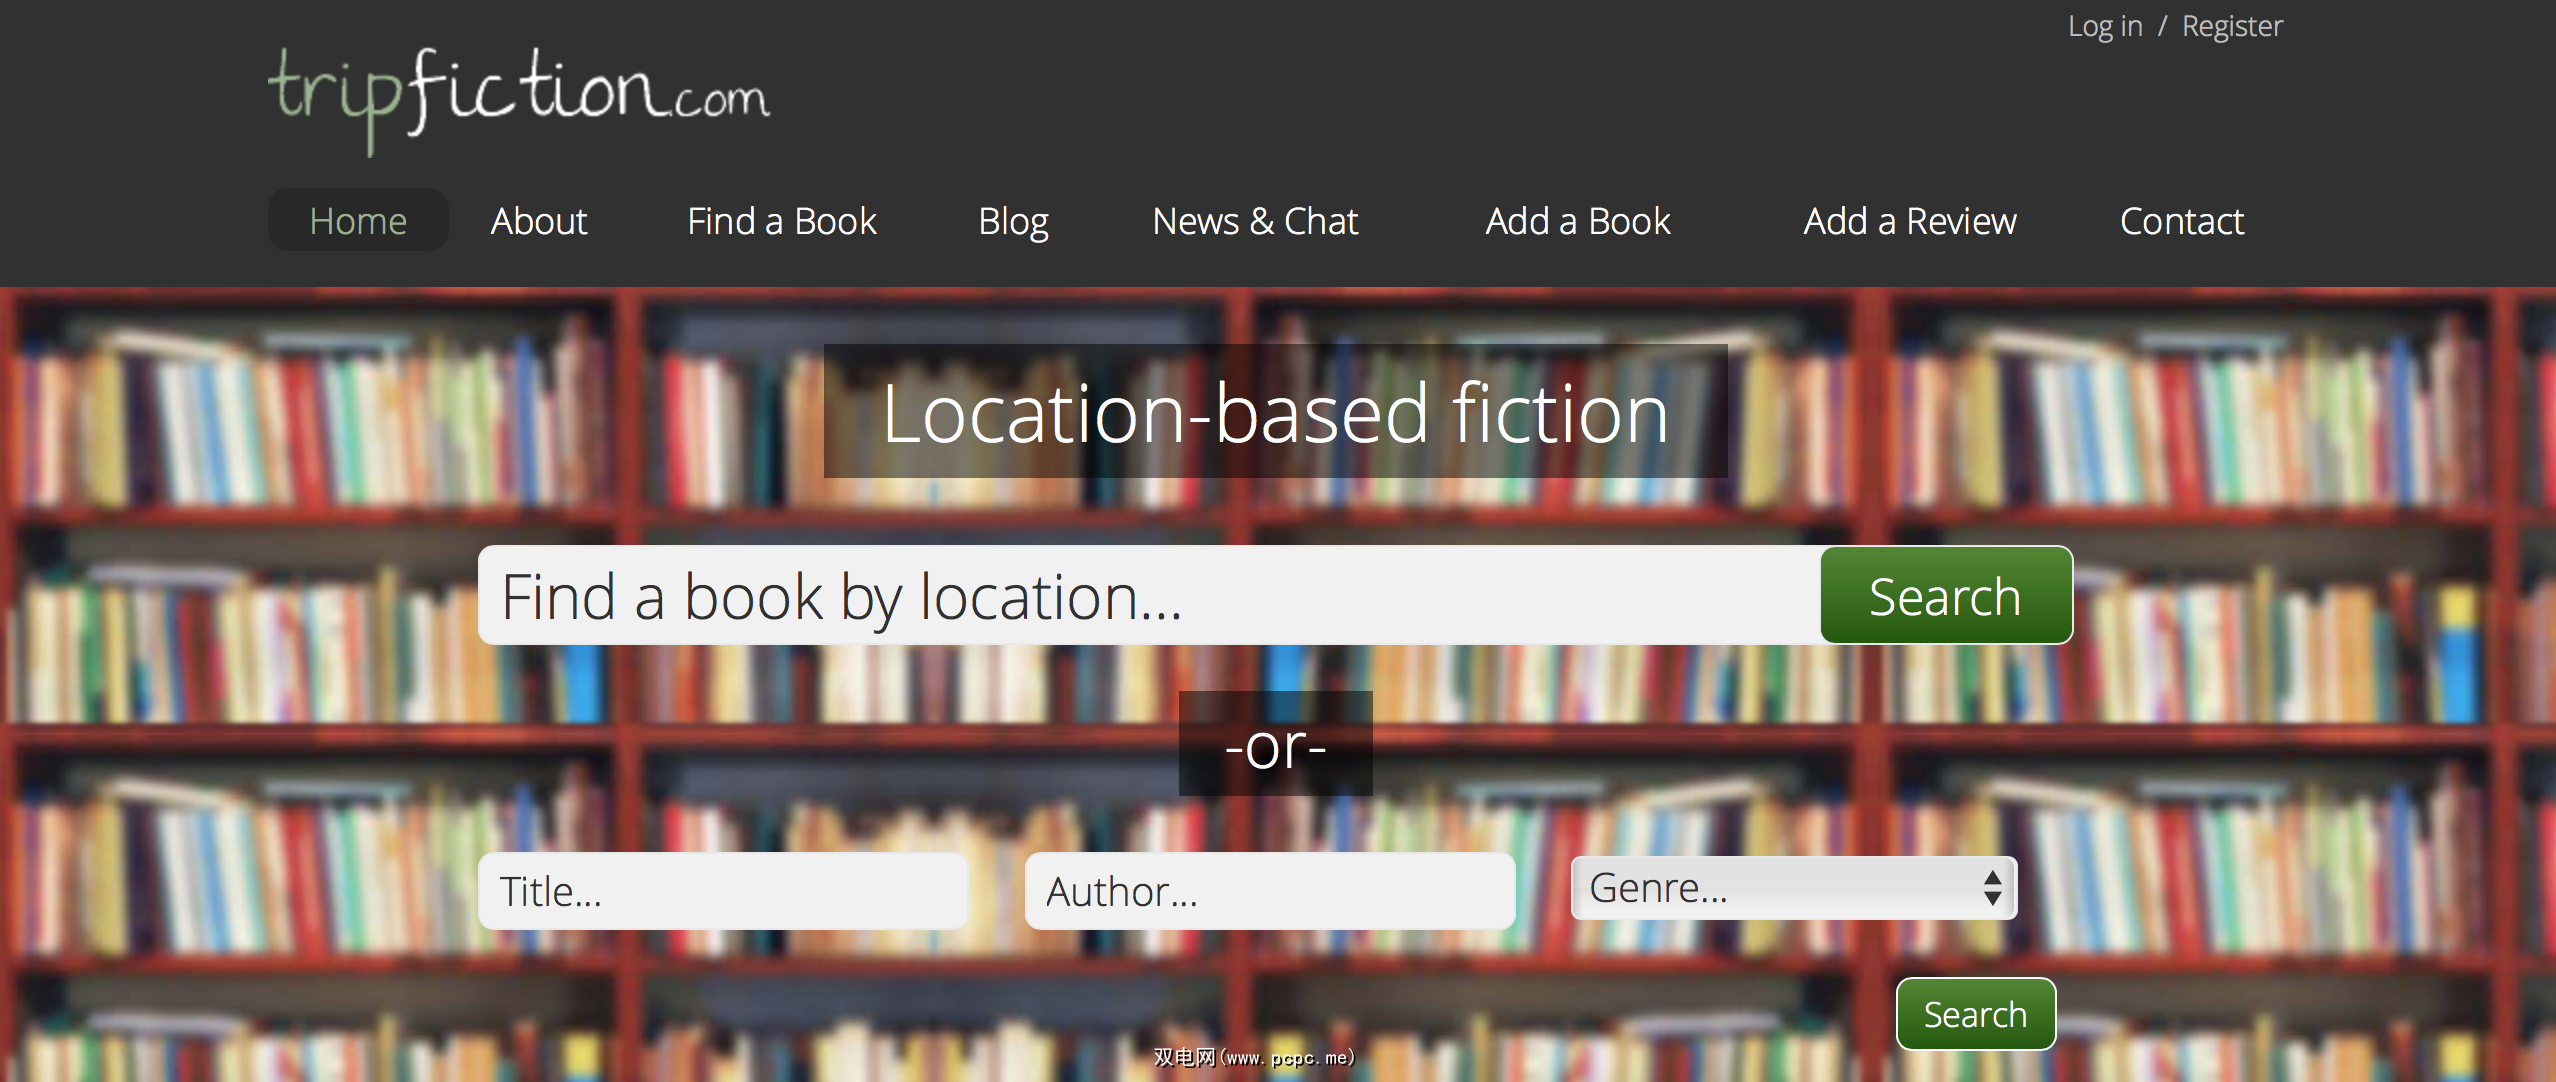
Task: Click into the Title input field
Action: [722, 891]
